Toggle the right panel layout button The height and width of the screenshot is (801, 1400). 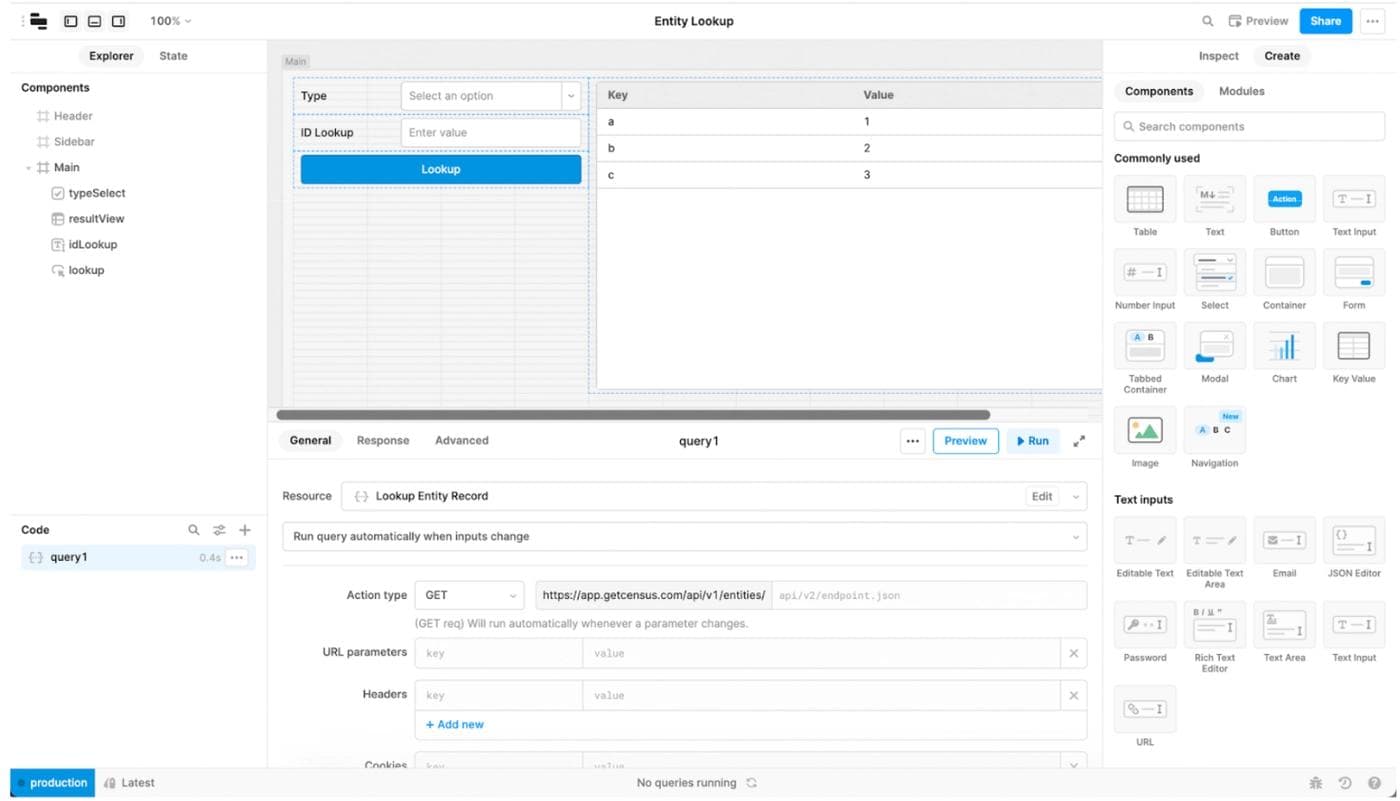click(x=118, y=21)
